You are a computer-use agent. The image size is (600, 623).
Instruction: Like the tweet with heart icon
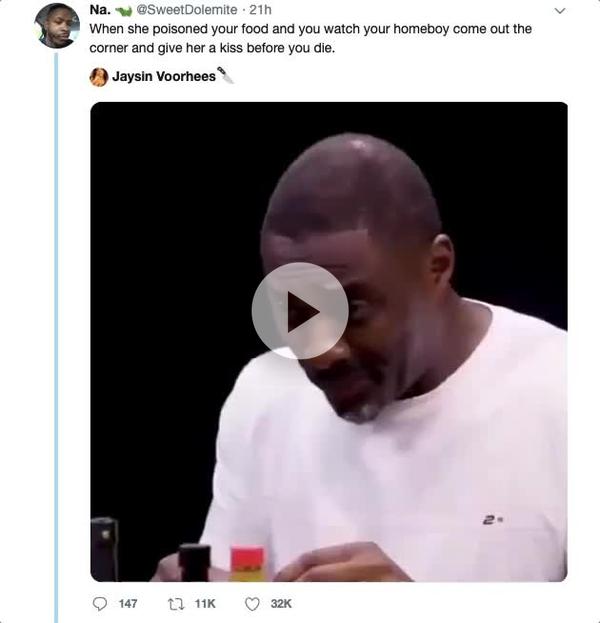[x=252, y=604]
